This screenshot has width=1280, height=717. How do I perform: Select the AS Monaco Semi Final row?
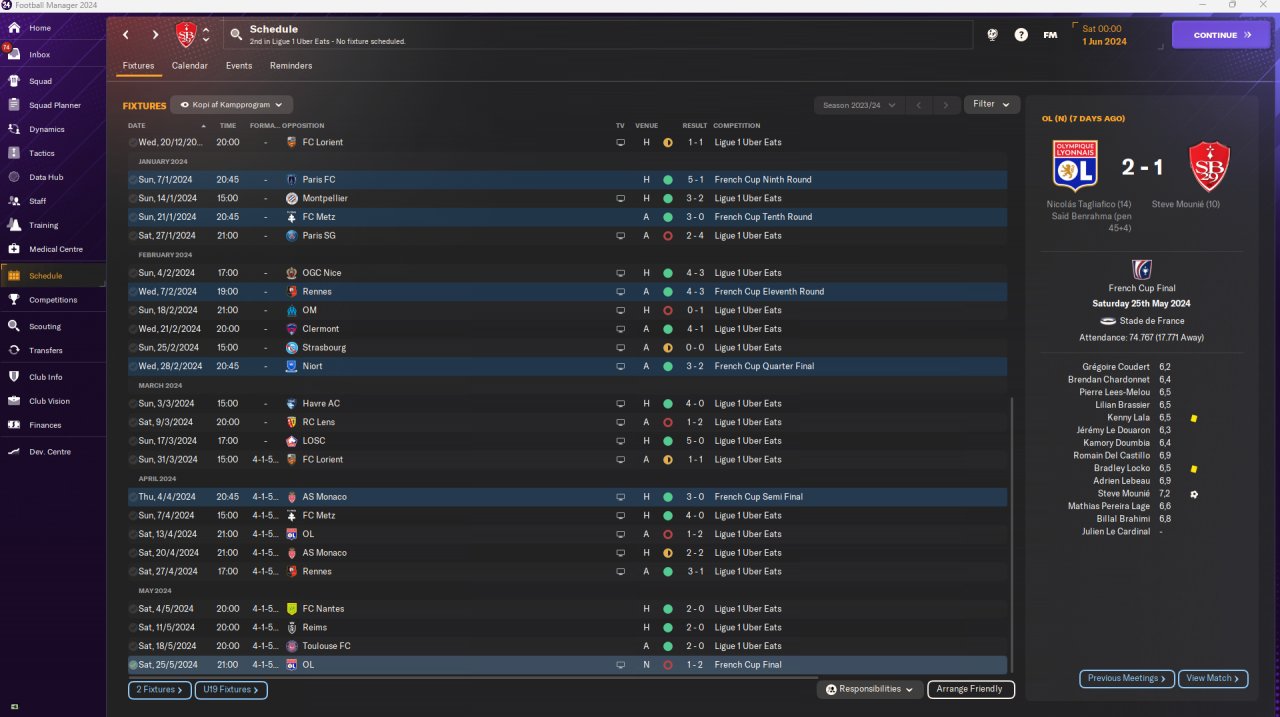tap(567, 497)
